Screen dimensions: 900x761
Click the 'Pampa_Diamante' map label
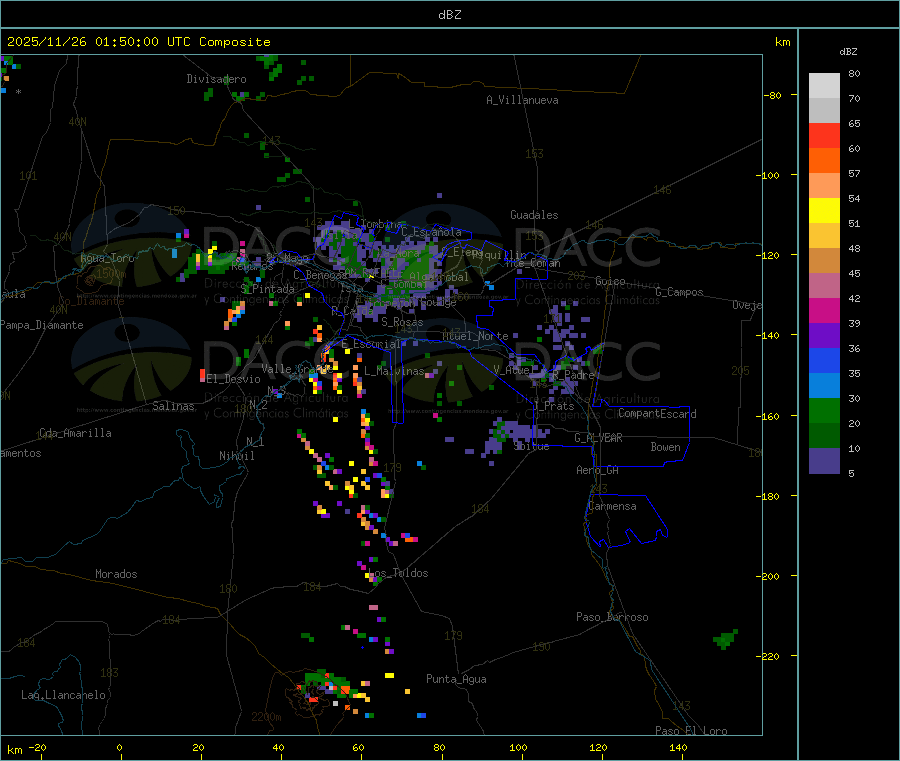(x=42, y=325)
